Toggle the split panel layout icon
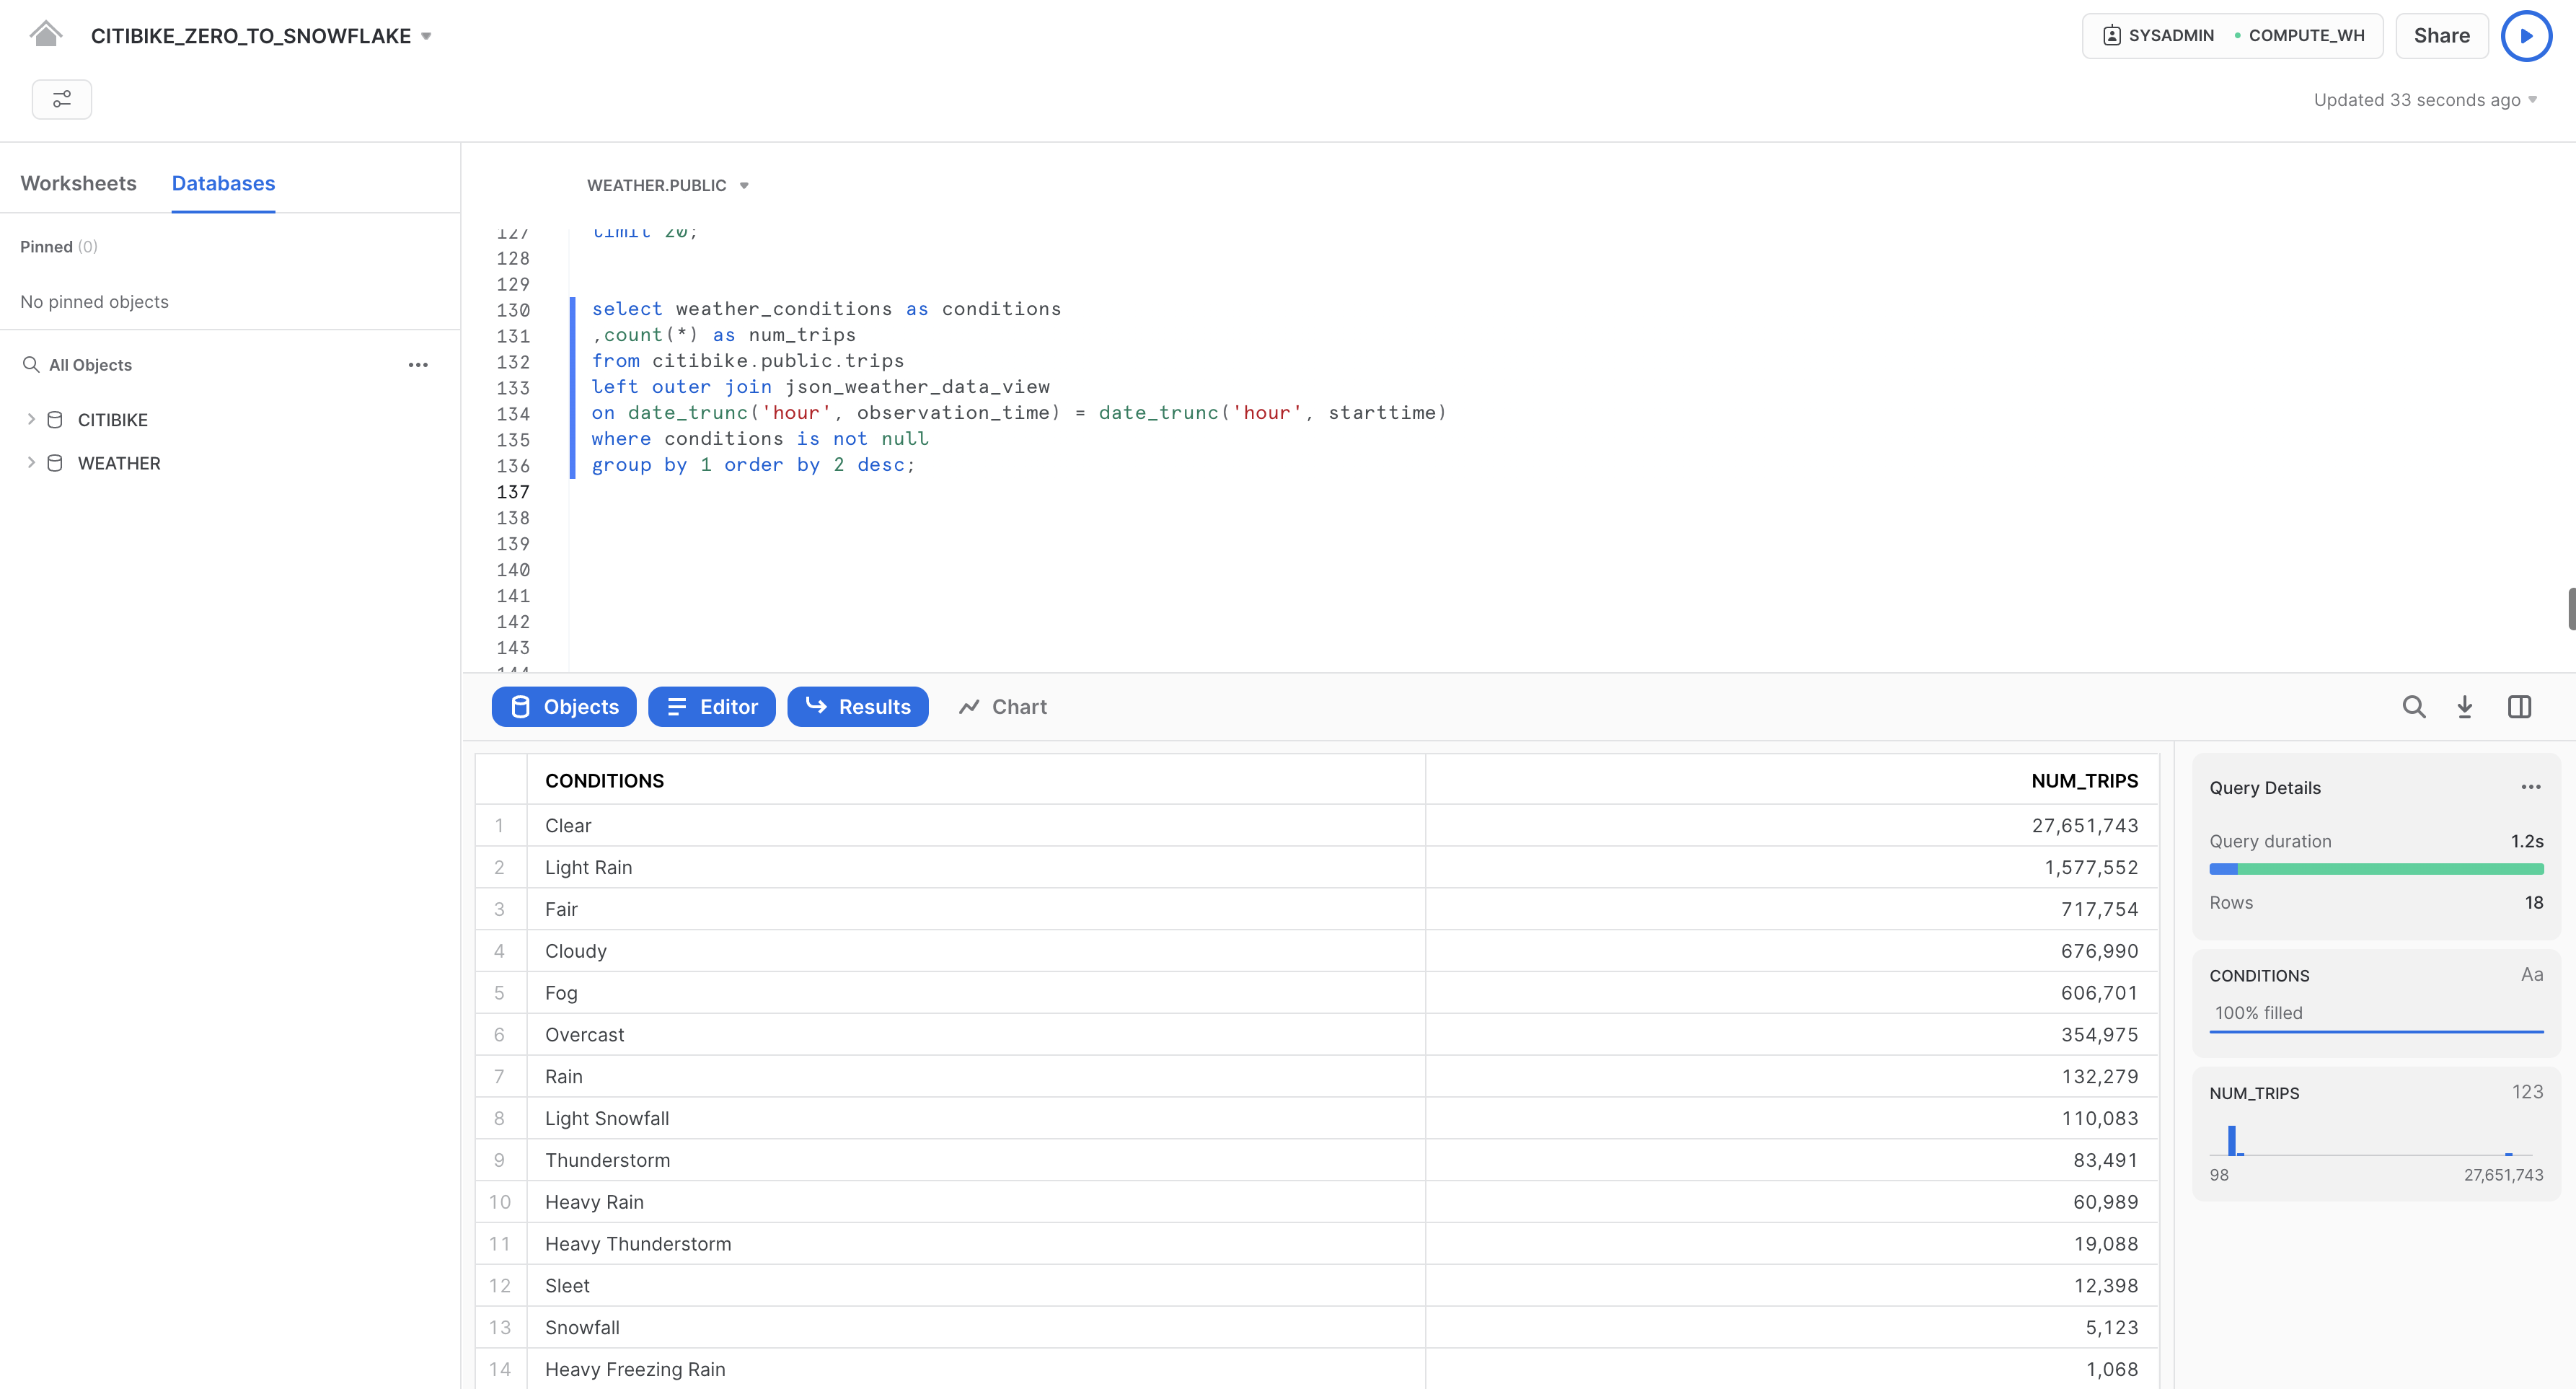The height and width of the screenshot is (1389, 2576). coord(2519,707)
